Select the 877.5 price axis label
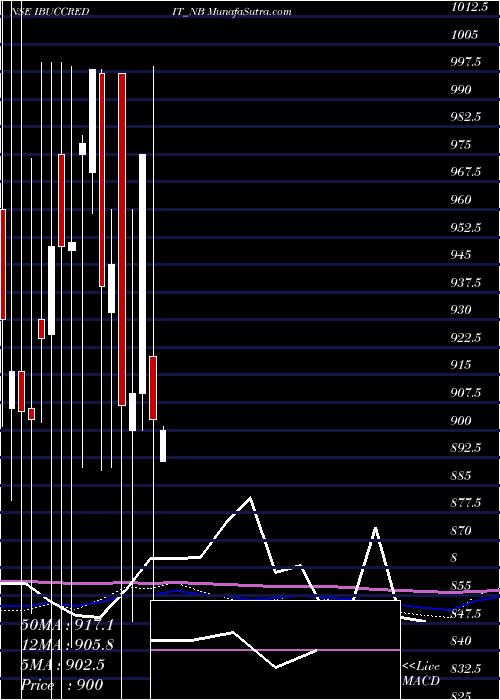This screenshot has width=500, height=700. point(467,503)
